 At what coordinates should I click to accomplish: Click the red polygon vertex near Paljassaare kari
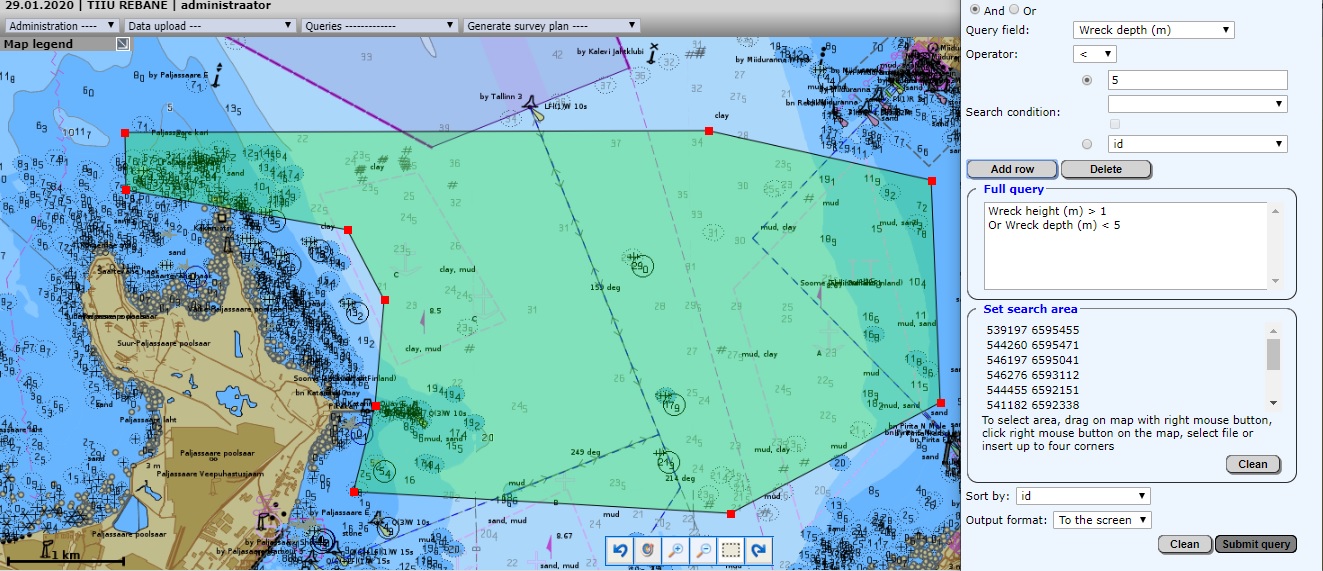point(125,132)
